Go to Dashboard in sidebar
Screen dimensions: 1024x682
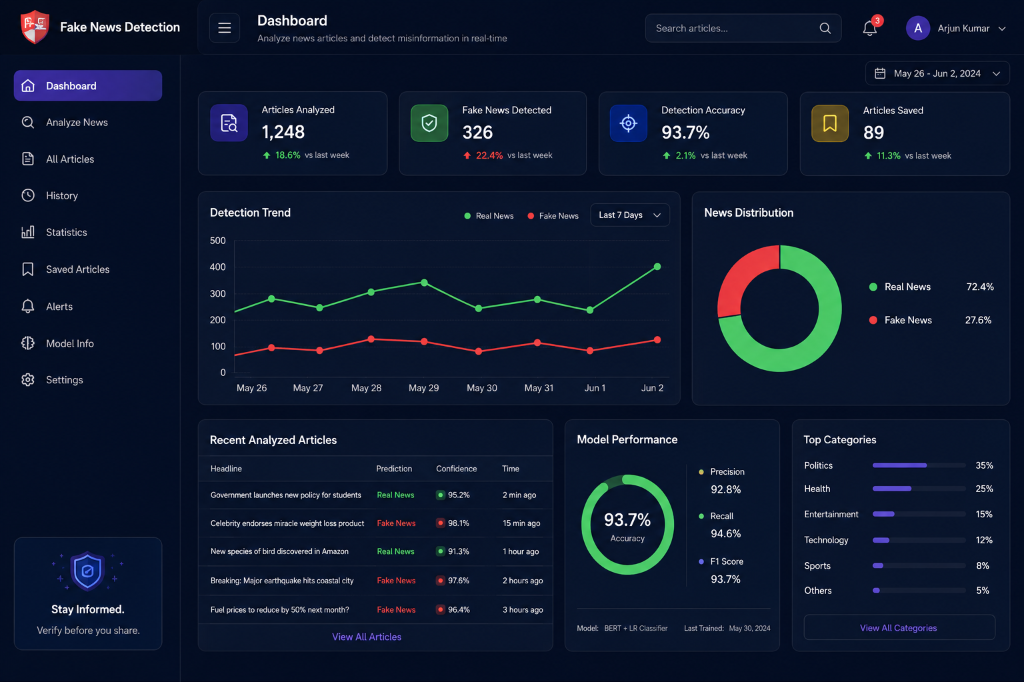[88, 86]
